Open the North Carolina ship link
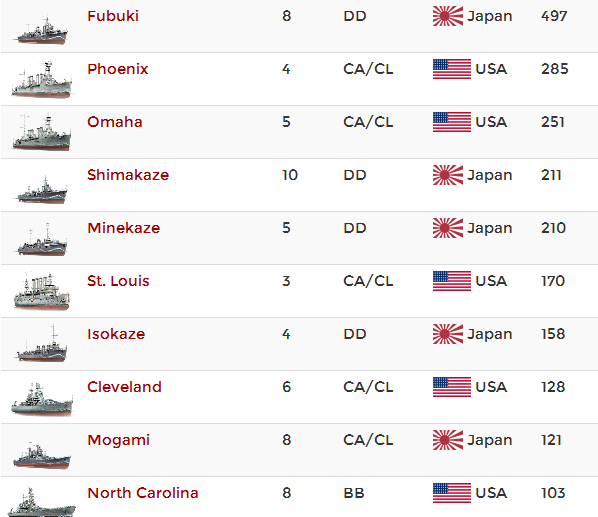Viewport: 598px width, 517px height. click(x=143, y=493)
